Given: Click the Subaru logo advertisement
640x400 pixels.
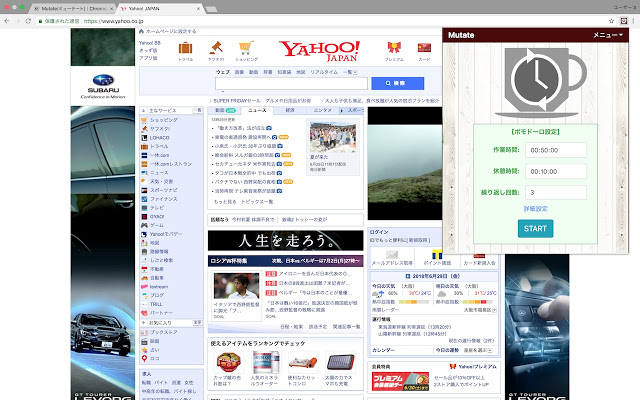Looking at the screenshot, I should pyautogui.click(x=103, y=86).
